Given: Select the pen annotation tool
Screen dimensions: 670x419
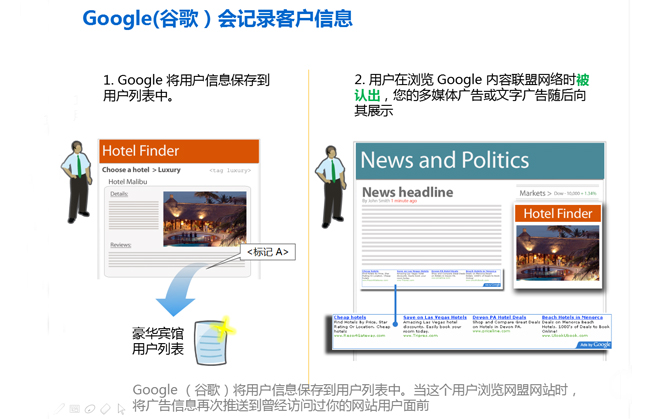Looking at the screenshot, I should click(60, 409).
